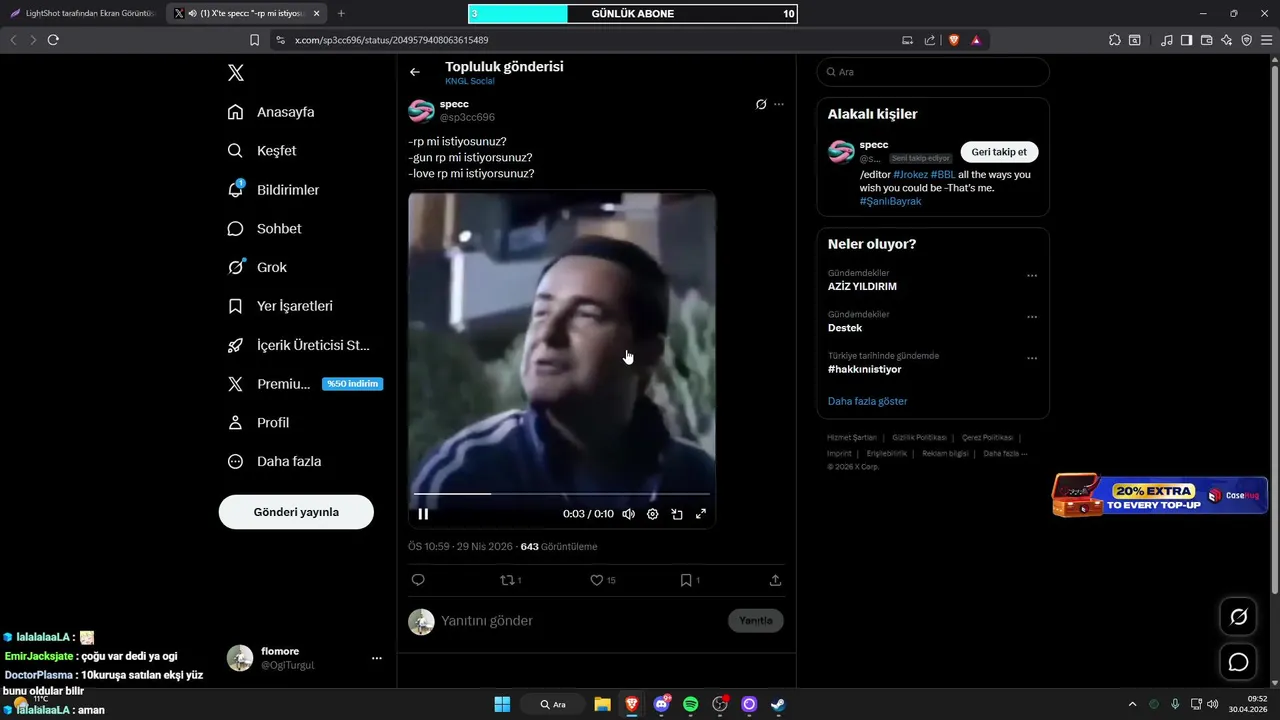This screenshot has width=1280, height=720.
Task: Reply using the comment icon
Action: (418, 580)
